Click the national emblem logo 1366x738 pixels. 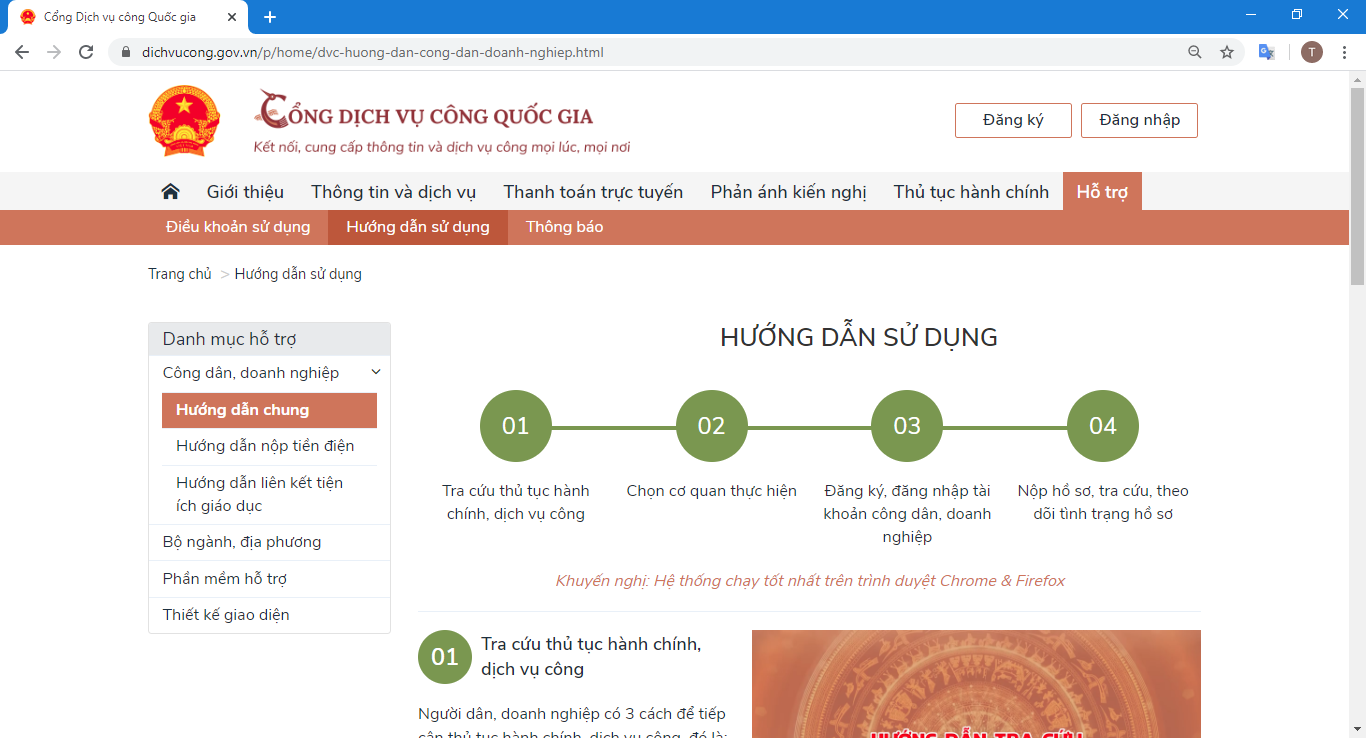(184, 120)
